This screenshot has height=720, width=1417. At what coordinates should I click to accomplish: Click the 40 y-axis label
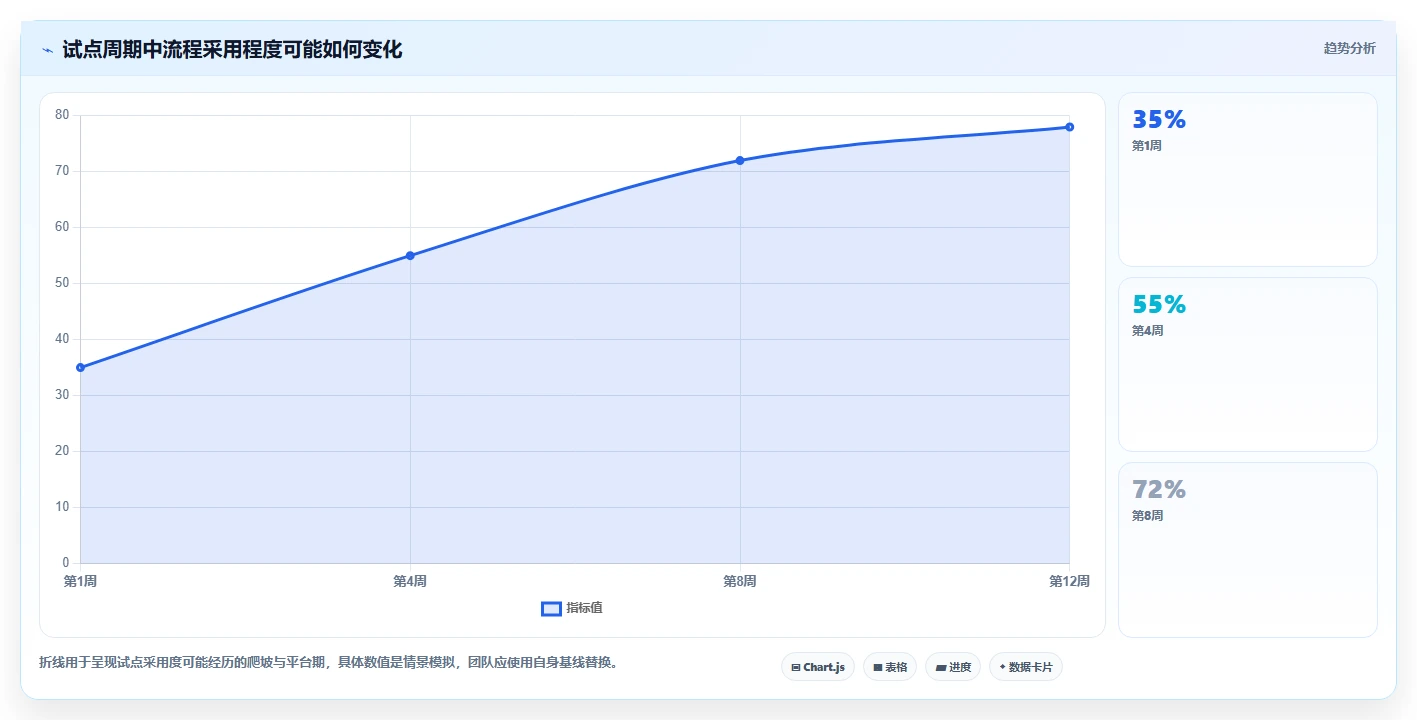(x=62, y=339)
